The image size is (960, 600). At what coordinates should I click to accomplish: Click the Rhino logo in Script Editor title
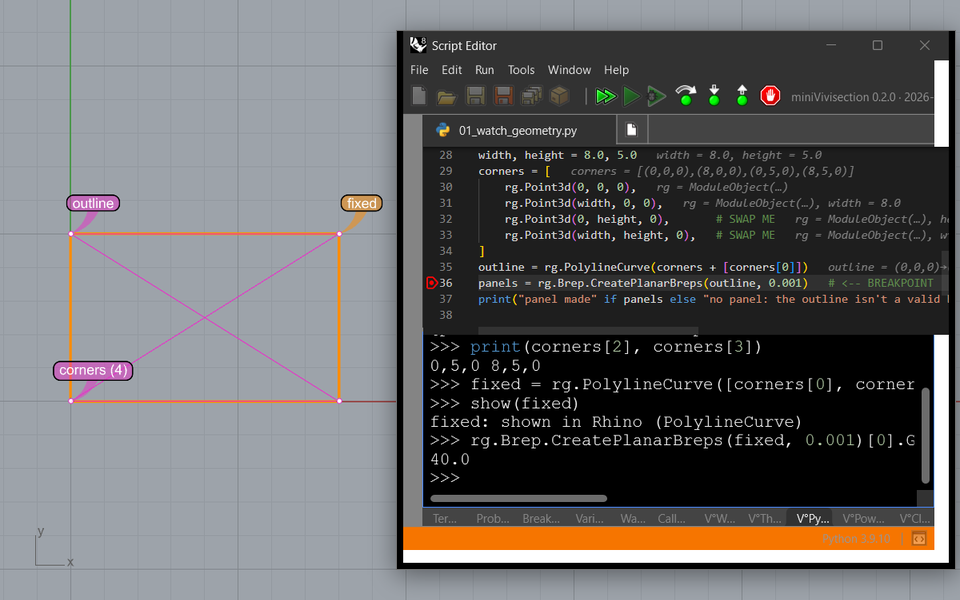(x=418, y=45)
